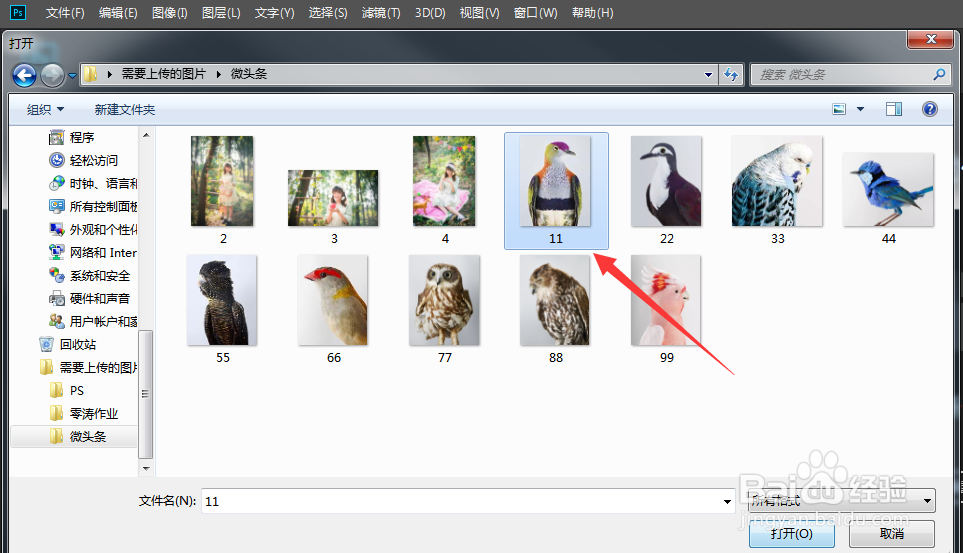Viewport: 963px width, 553px height.
Task: Click the 取消 button
Action: pyautogui.click(x=892, y=533)
